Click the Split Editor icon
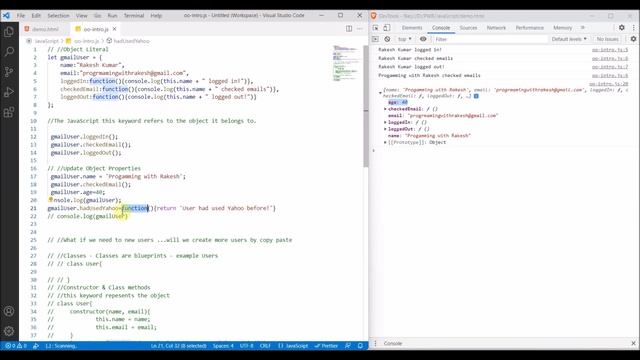This screenshot has height=360, width=640. click(349, 29)
